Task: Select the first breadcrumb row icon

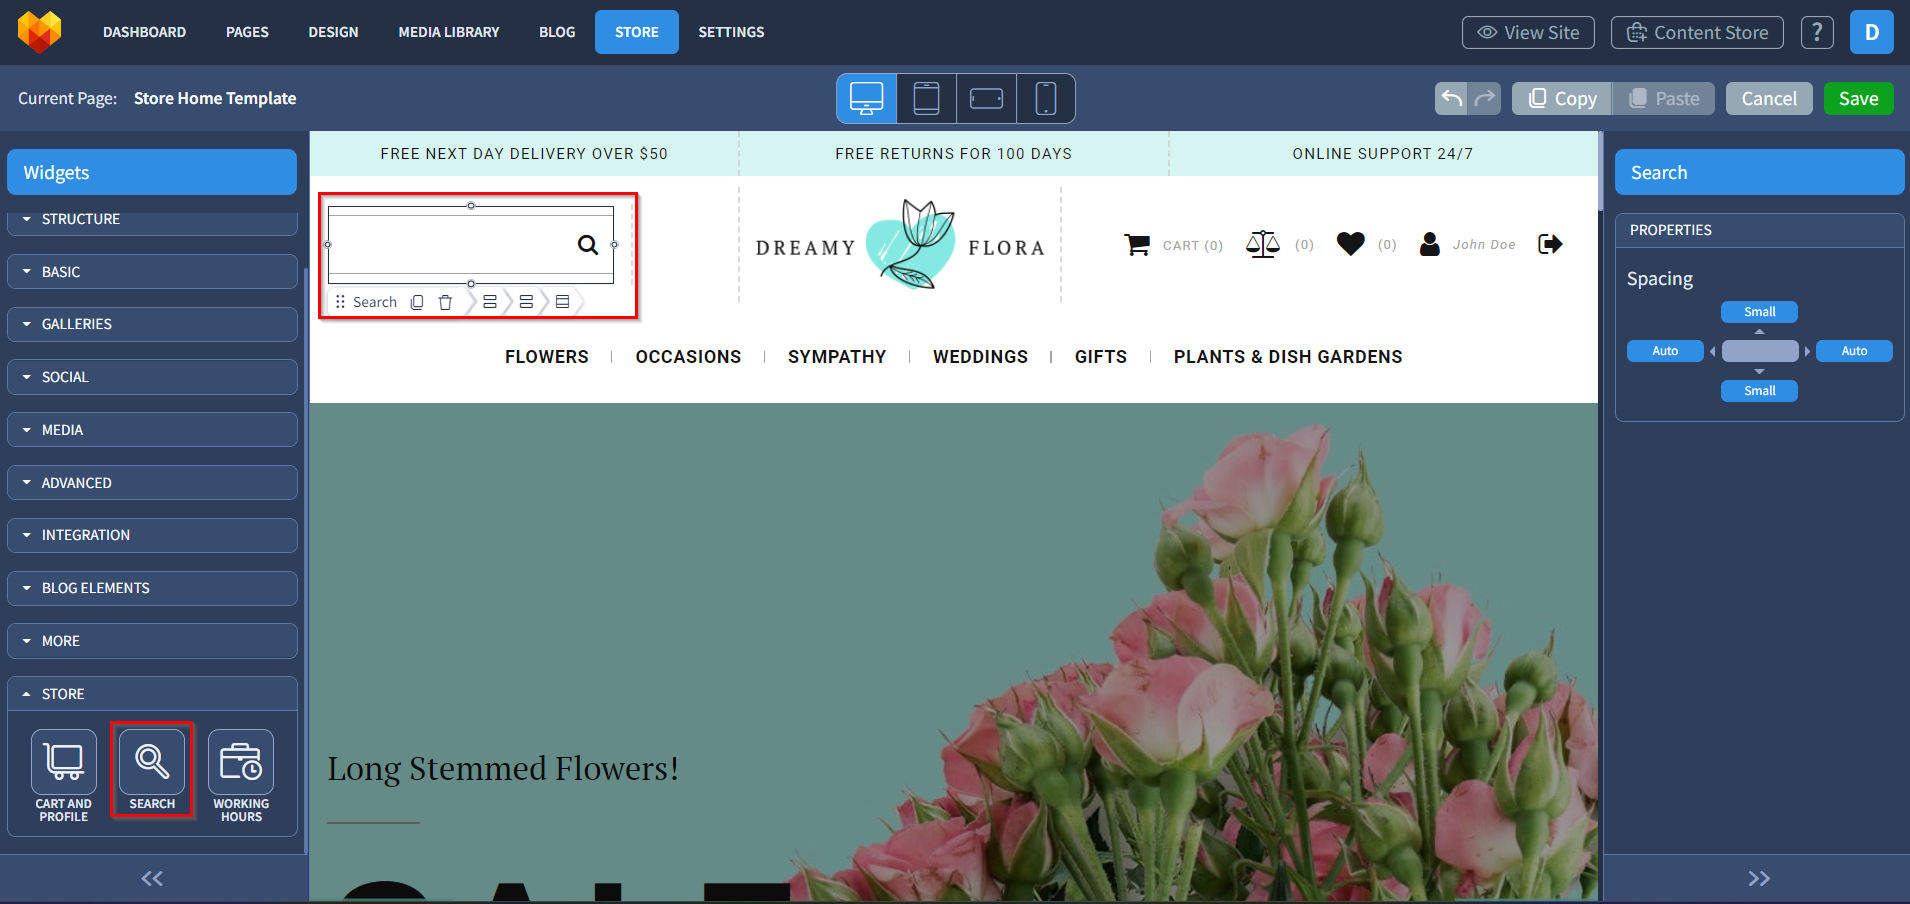Action: click(490, 302)
